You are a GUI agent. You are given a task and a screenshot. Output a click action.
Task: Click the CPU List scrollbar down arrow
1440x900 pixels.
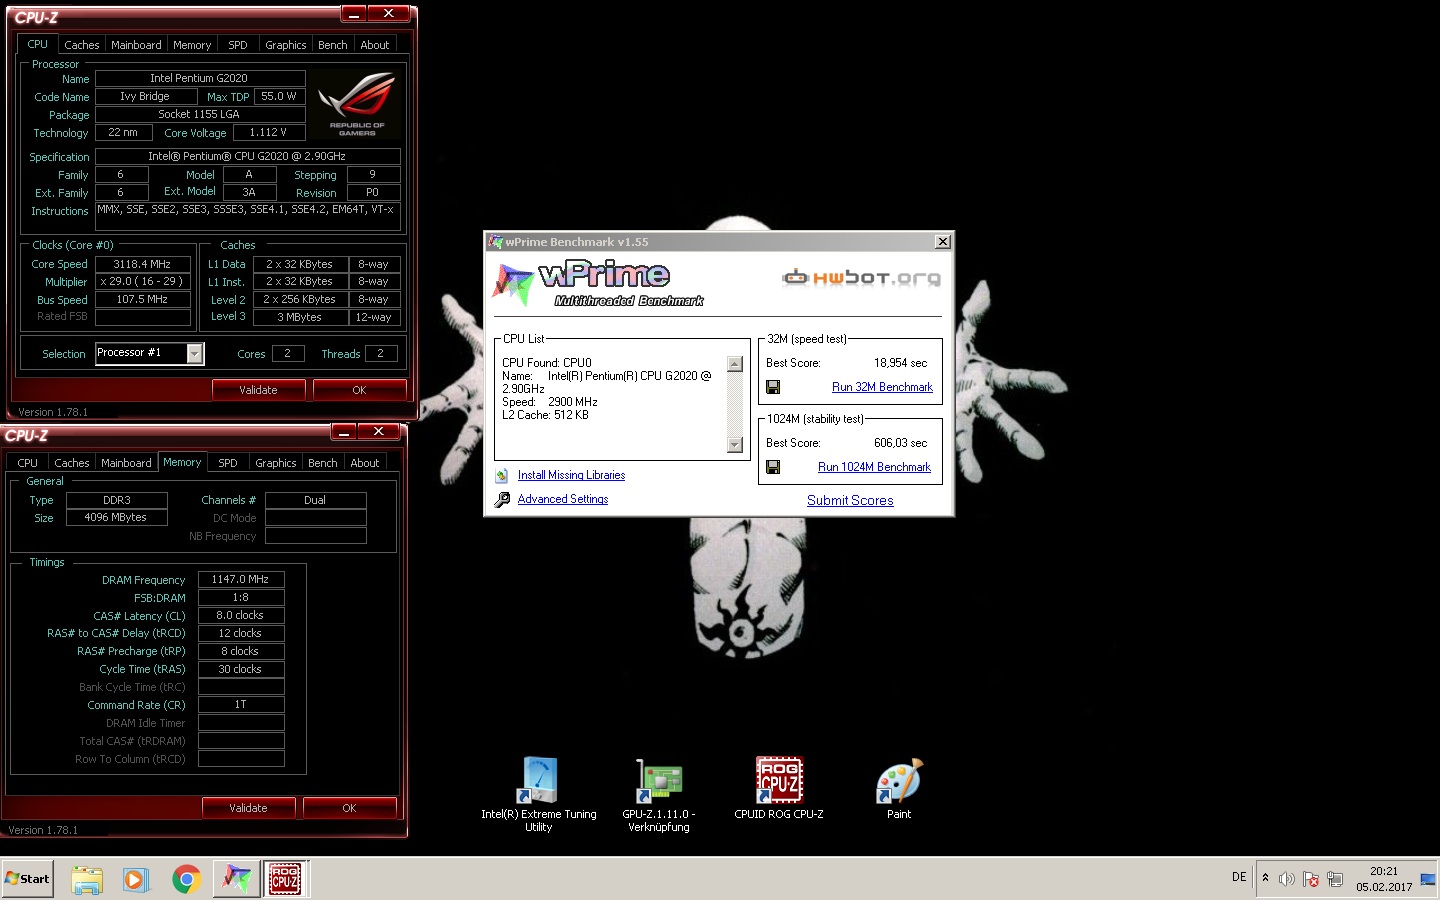click(735, 445)
